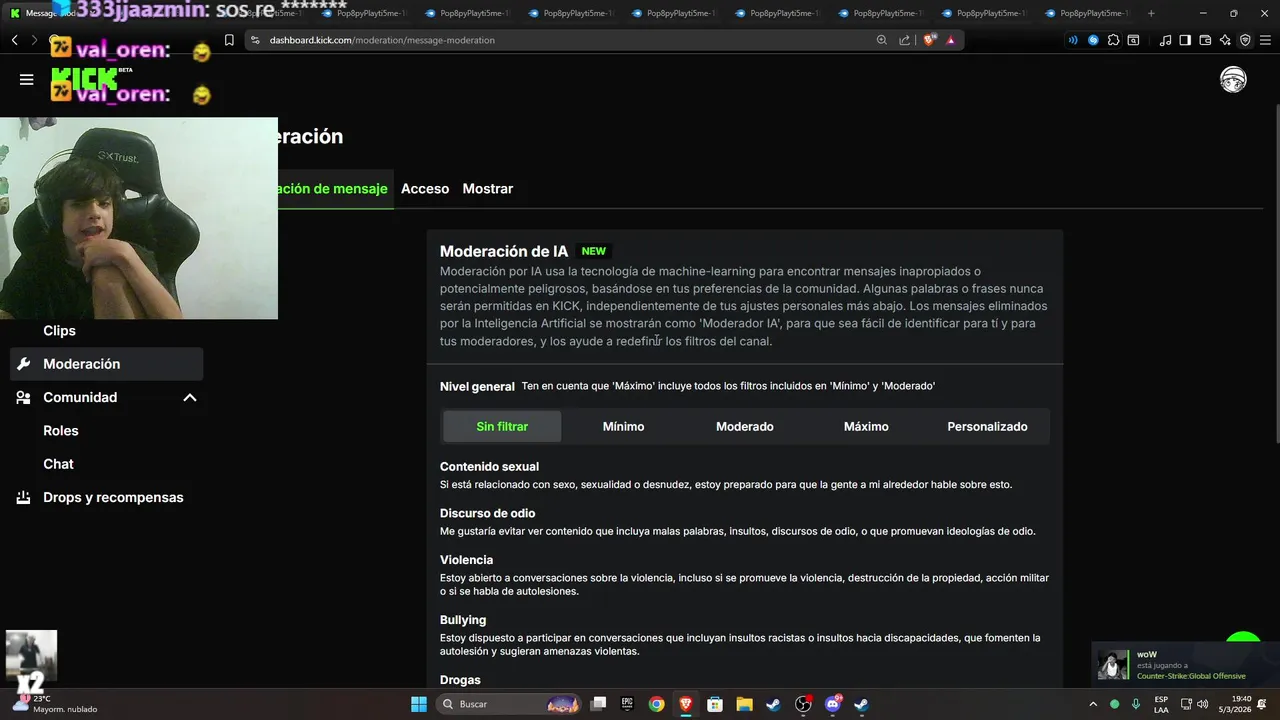1280x720 pixels.
Task: Click the Moderación de IA title
Action: click(504, 251)
